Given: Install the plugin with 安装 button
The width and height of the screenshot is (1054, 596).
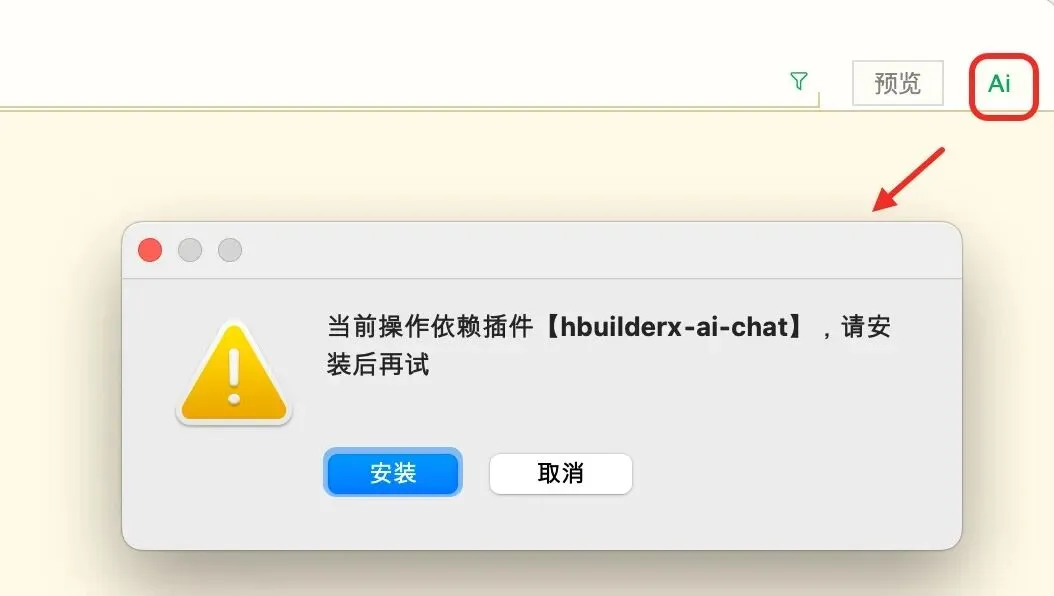Looking at the screenshot, I should 393,473.
